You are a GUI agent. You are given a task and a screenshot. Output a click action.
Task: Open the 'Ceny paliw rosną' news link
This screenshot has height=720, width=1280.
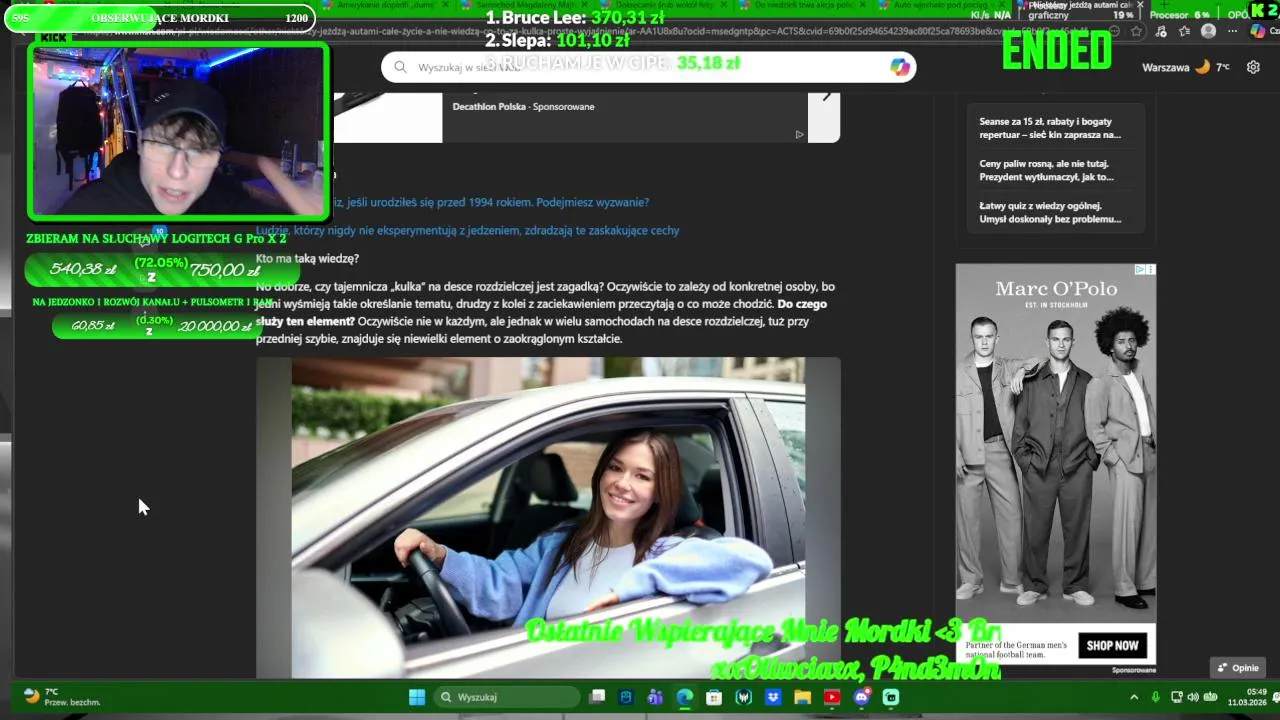point(1046,170)
